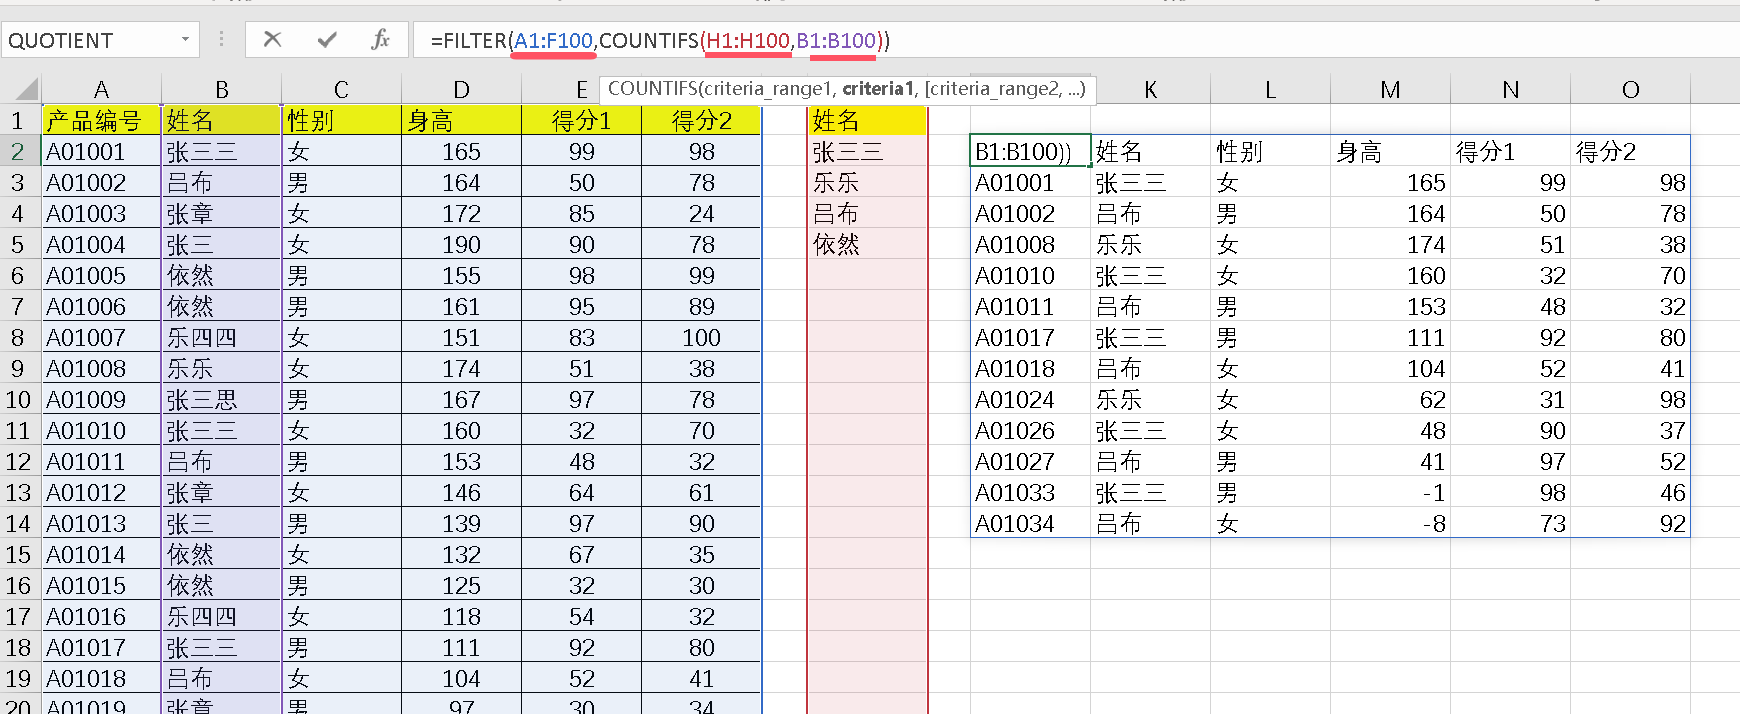Select column N header

(1510, 89)
